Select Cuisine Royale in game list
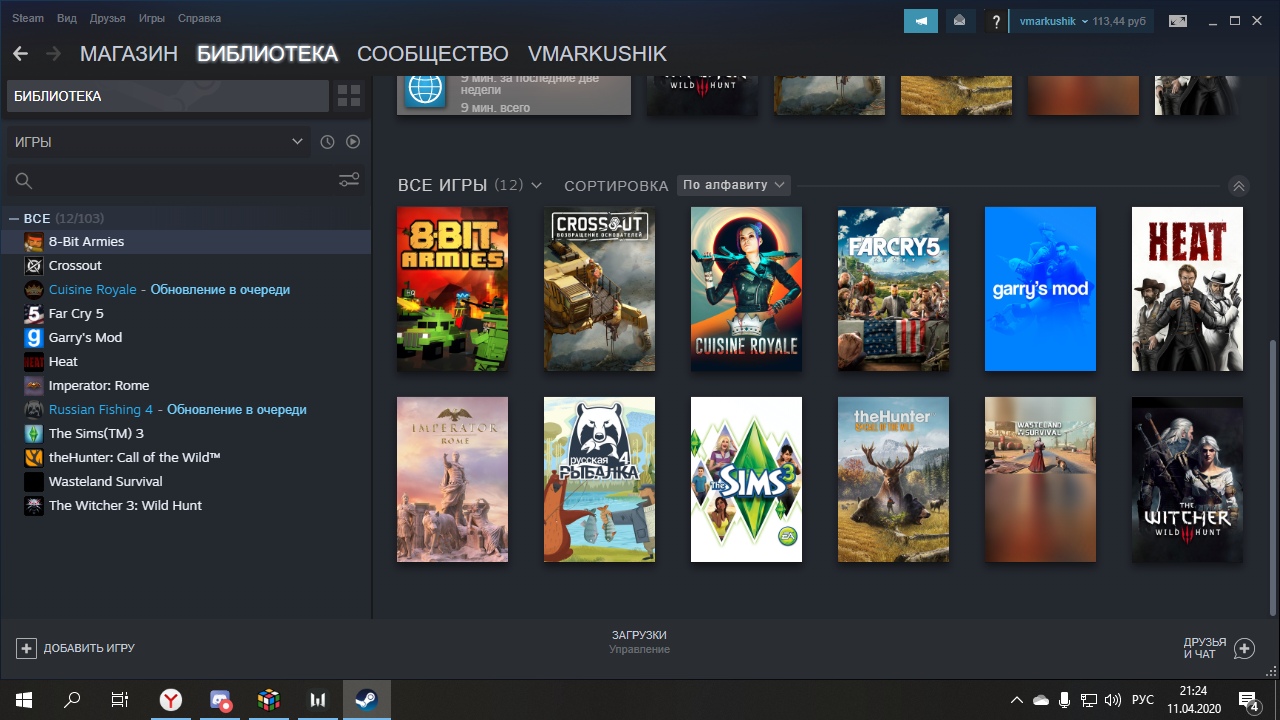 185,289
